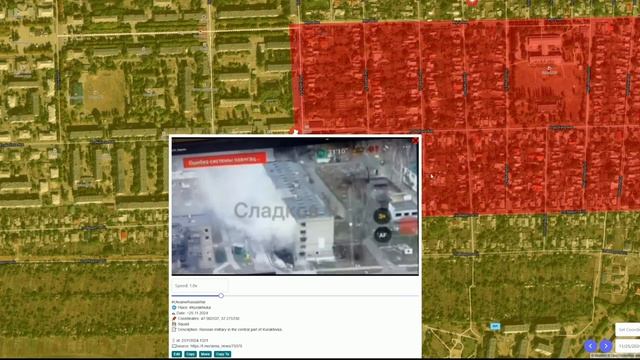Image resolution: width=640 pixels, height=360 pixels.
Task: Go to previous date with left arrow
Action: coord(591,346)
